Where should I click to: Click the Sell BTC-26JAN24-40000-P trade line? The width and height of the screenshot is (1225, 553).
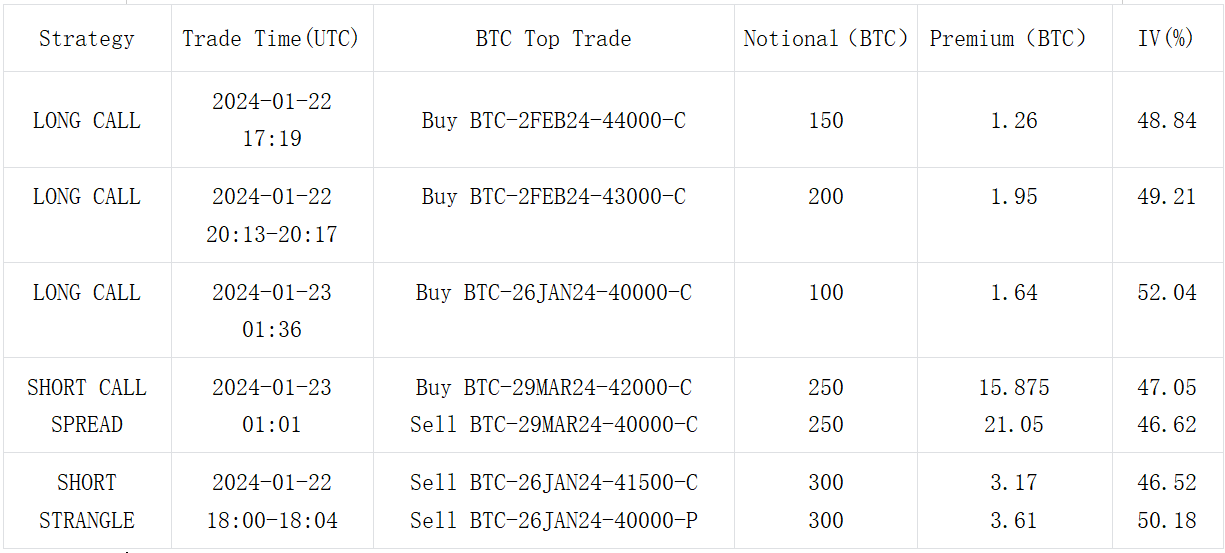(553, 521)
